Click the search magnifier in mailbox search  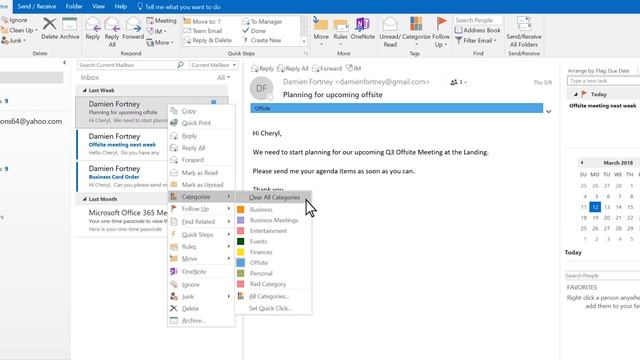[x=180, y=65]
